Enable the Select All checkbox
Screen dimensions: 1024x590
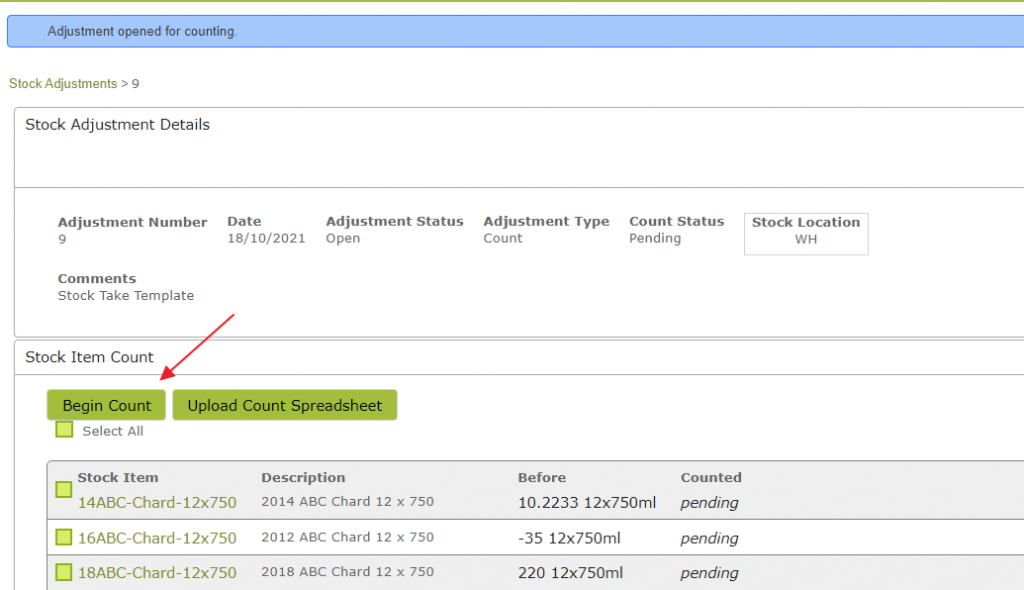[64, 429]
